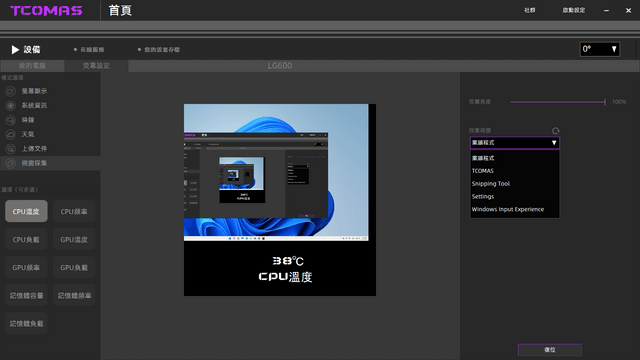Toggle the GPU溫度 option
Image resolution: width=640 pixels, height=360 pixels.
point(74,240)
